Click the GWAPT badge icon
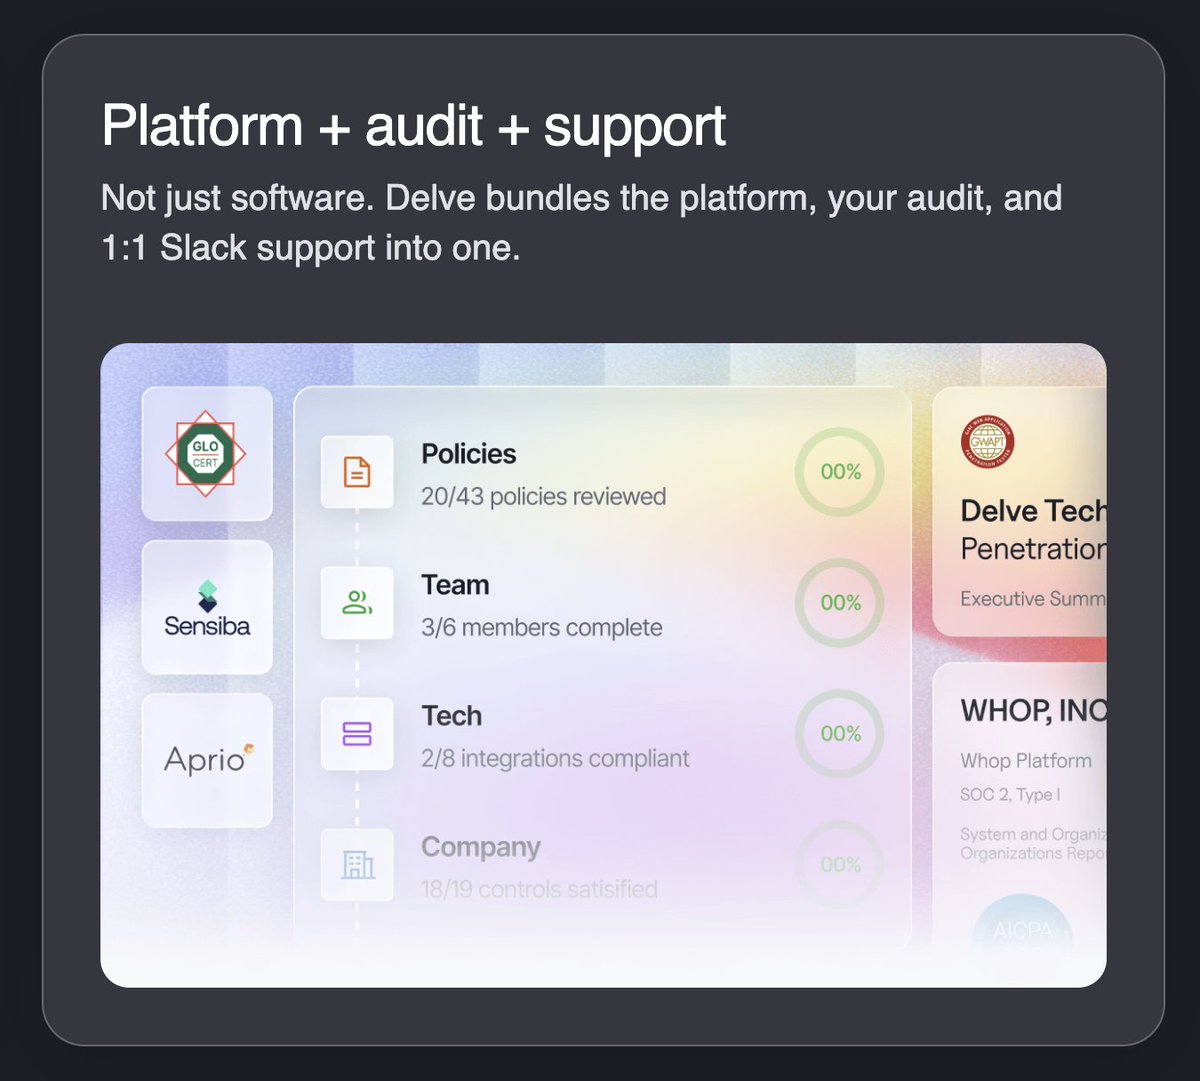This screenshot has width=1200, height=1081. pyautogui.click(x=988, y=442)
